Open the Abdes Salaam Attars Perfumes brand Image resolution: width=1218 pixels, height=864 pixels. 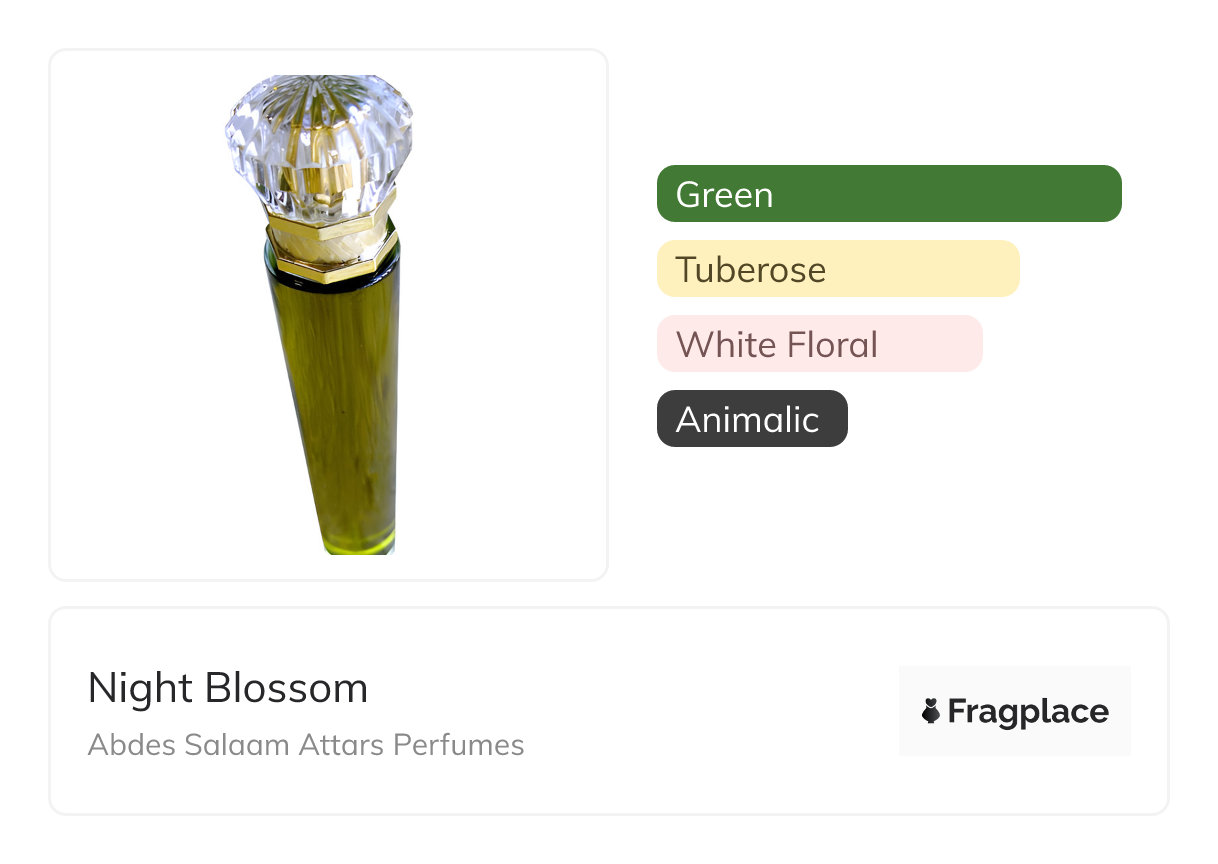click(306, 745)
